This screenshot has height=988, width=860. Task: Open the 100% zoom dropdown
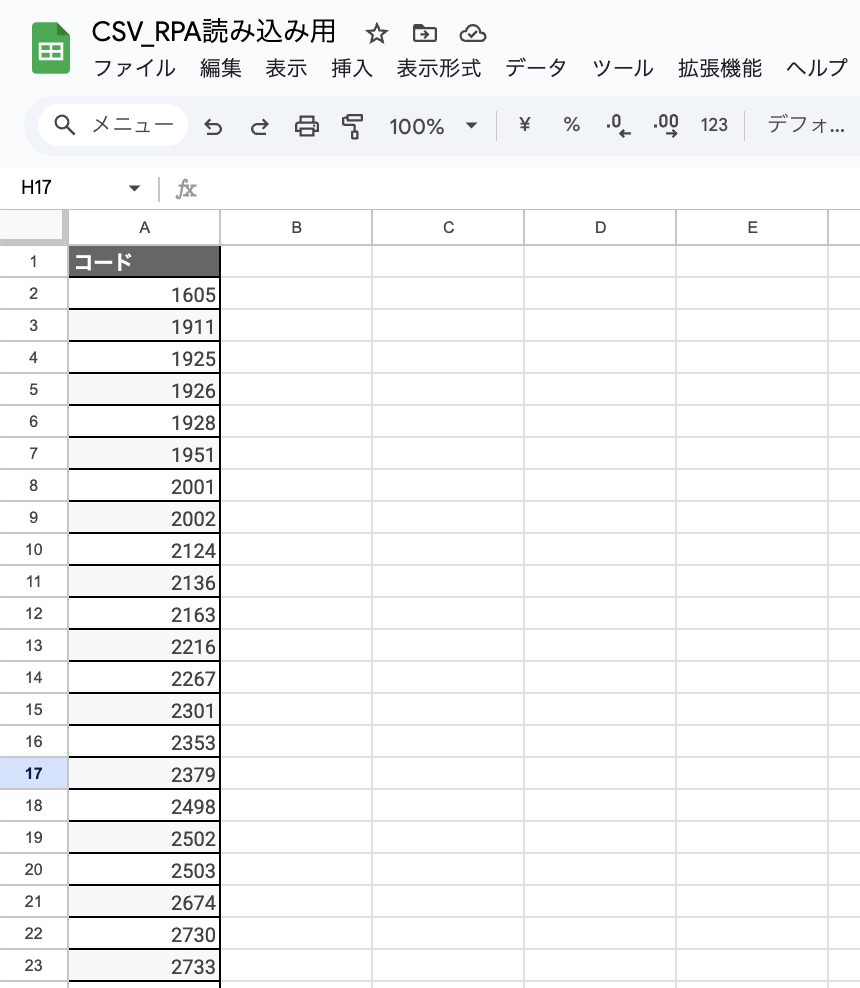[x=432, y=126]
